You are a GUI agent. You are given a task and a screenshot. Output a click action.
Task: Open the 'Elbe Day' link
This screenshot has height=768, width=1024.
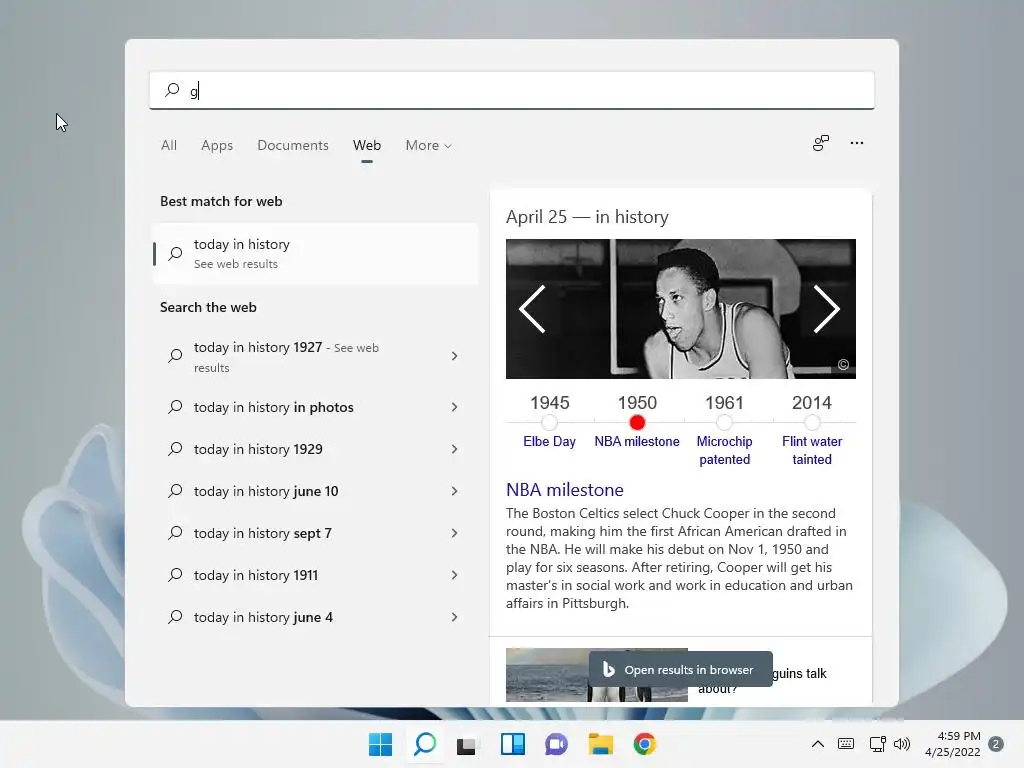[549, 441]
